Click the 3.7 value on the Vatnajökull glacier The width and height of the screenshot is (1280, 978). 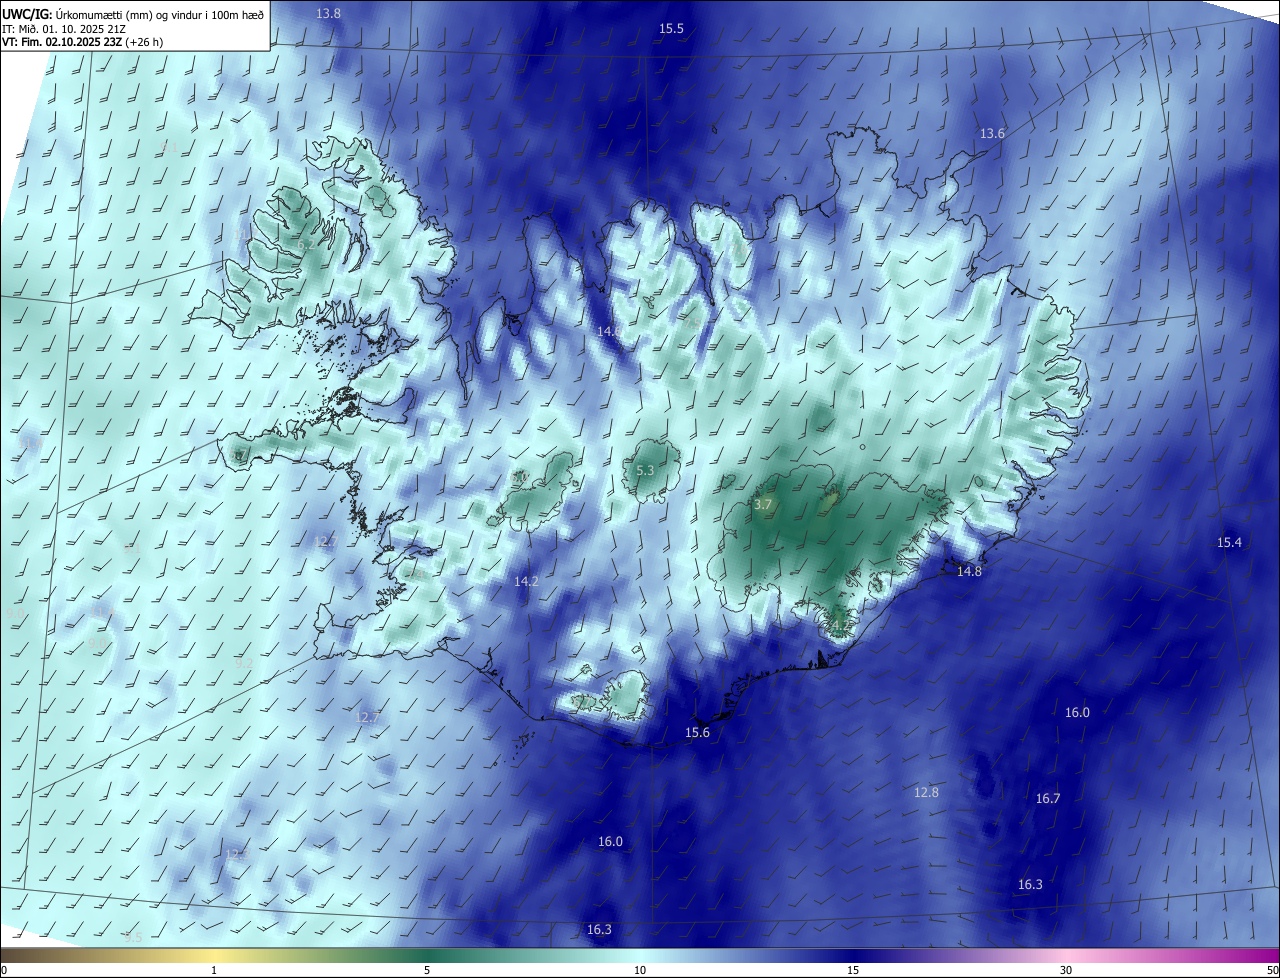(763, 505)
